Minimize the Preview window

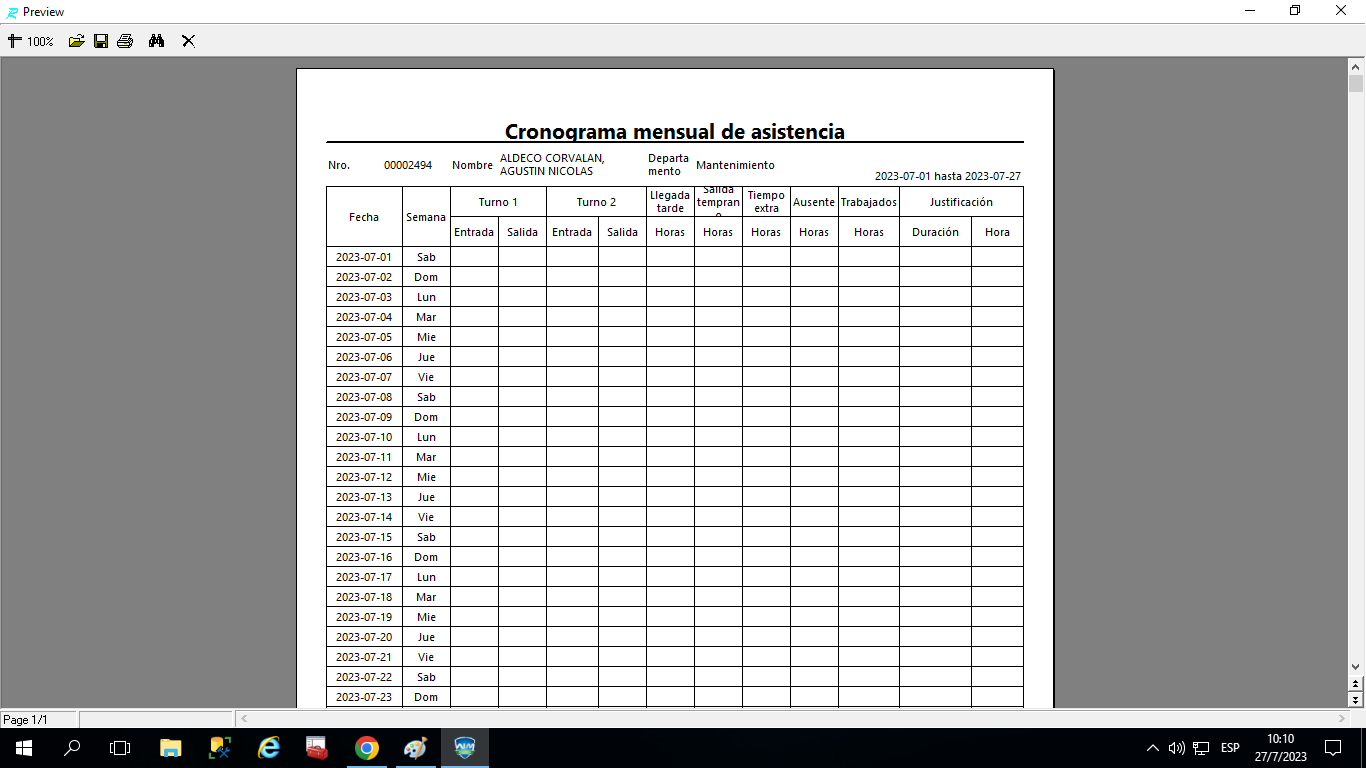coord(1249,11)
